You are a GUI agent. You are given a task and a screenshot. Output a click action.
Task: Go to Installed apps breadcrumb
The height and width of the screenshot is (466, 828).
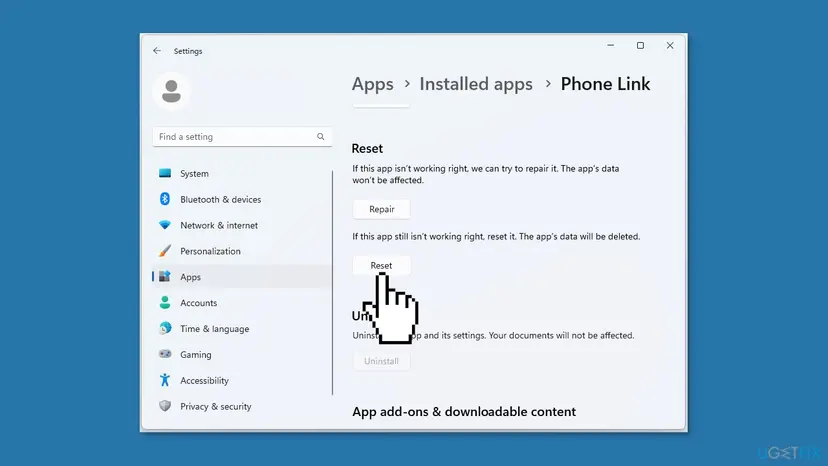pyautogui.click(x=476, y=84)
